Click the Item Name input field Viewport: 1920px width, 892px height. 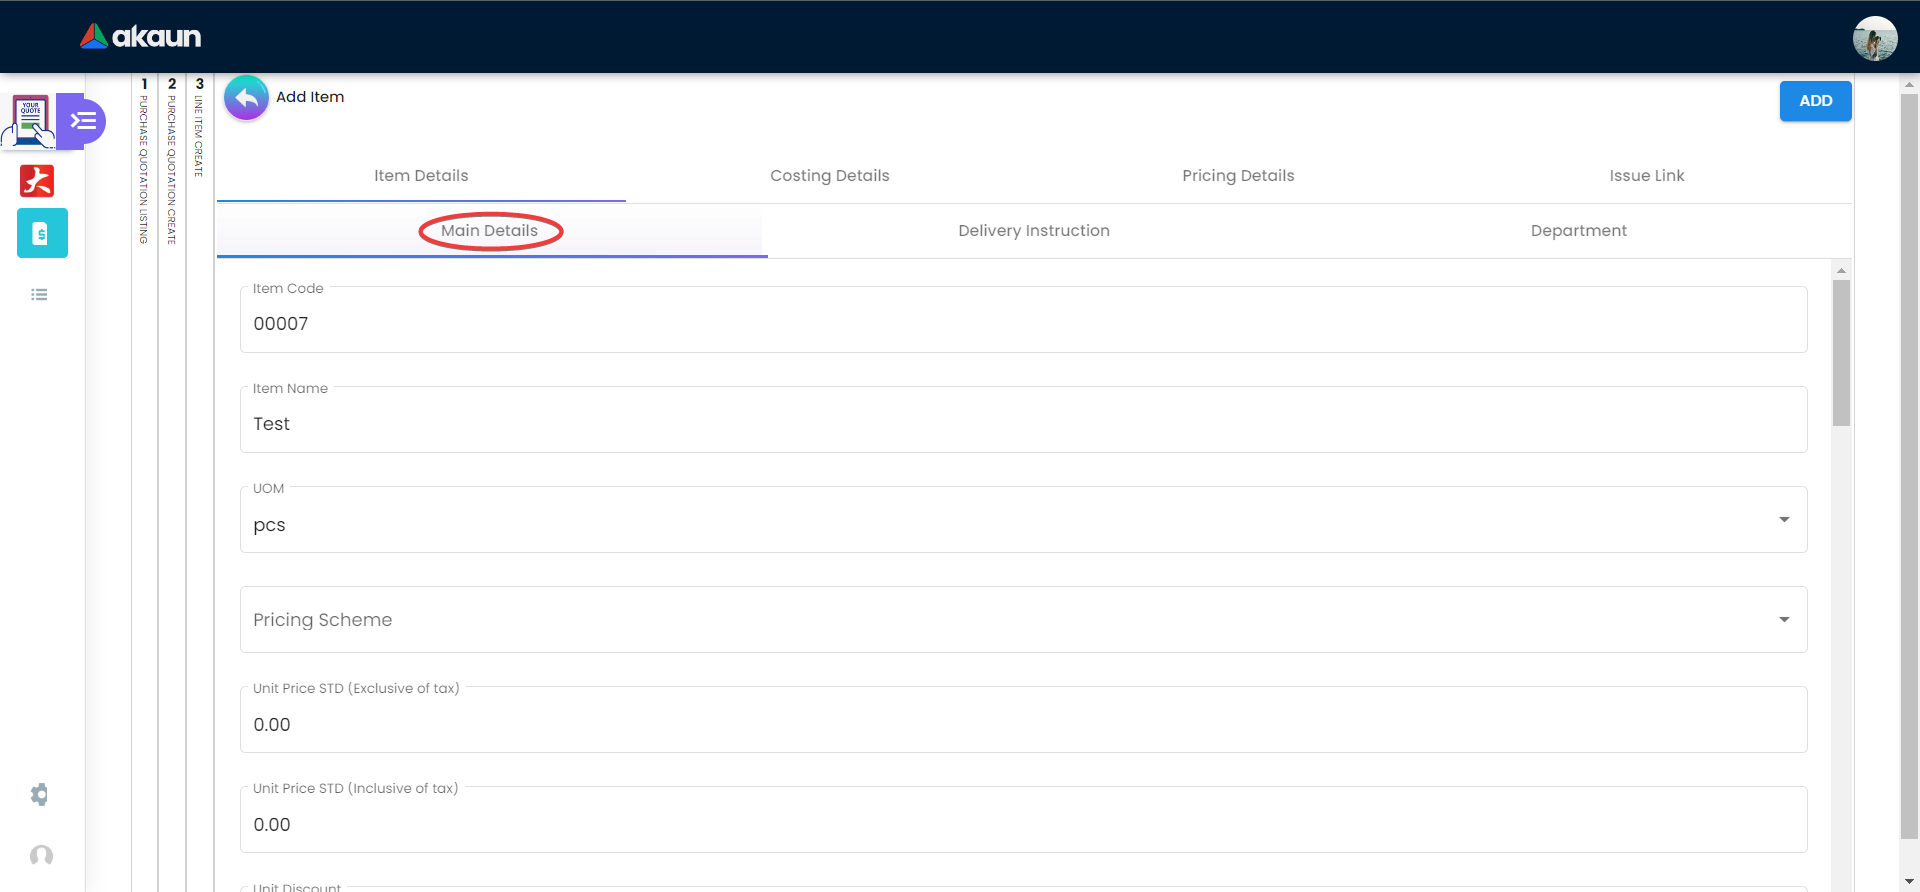coord(1023,420)
